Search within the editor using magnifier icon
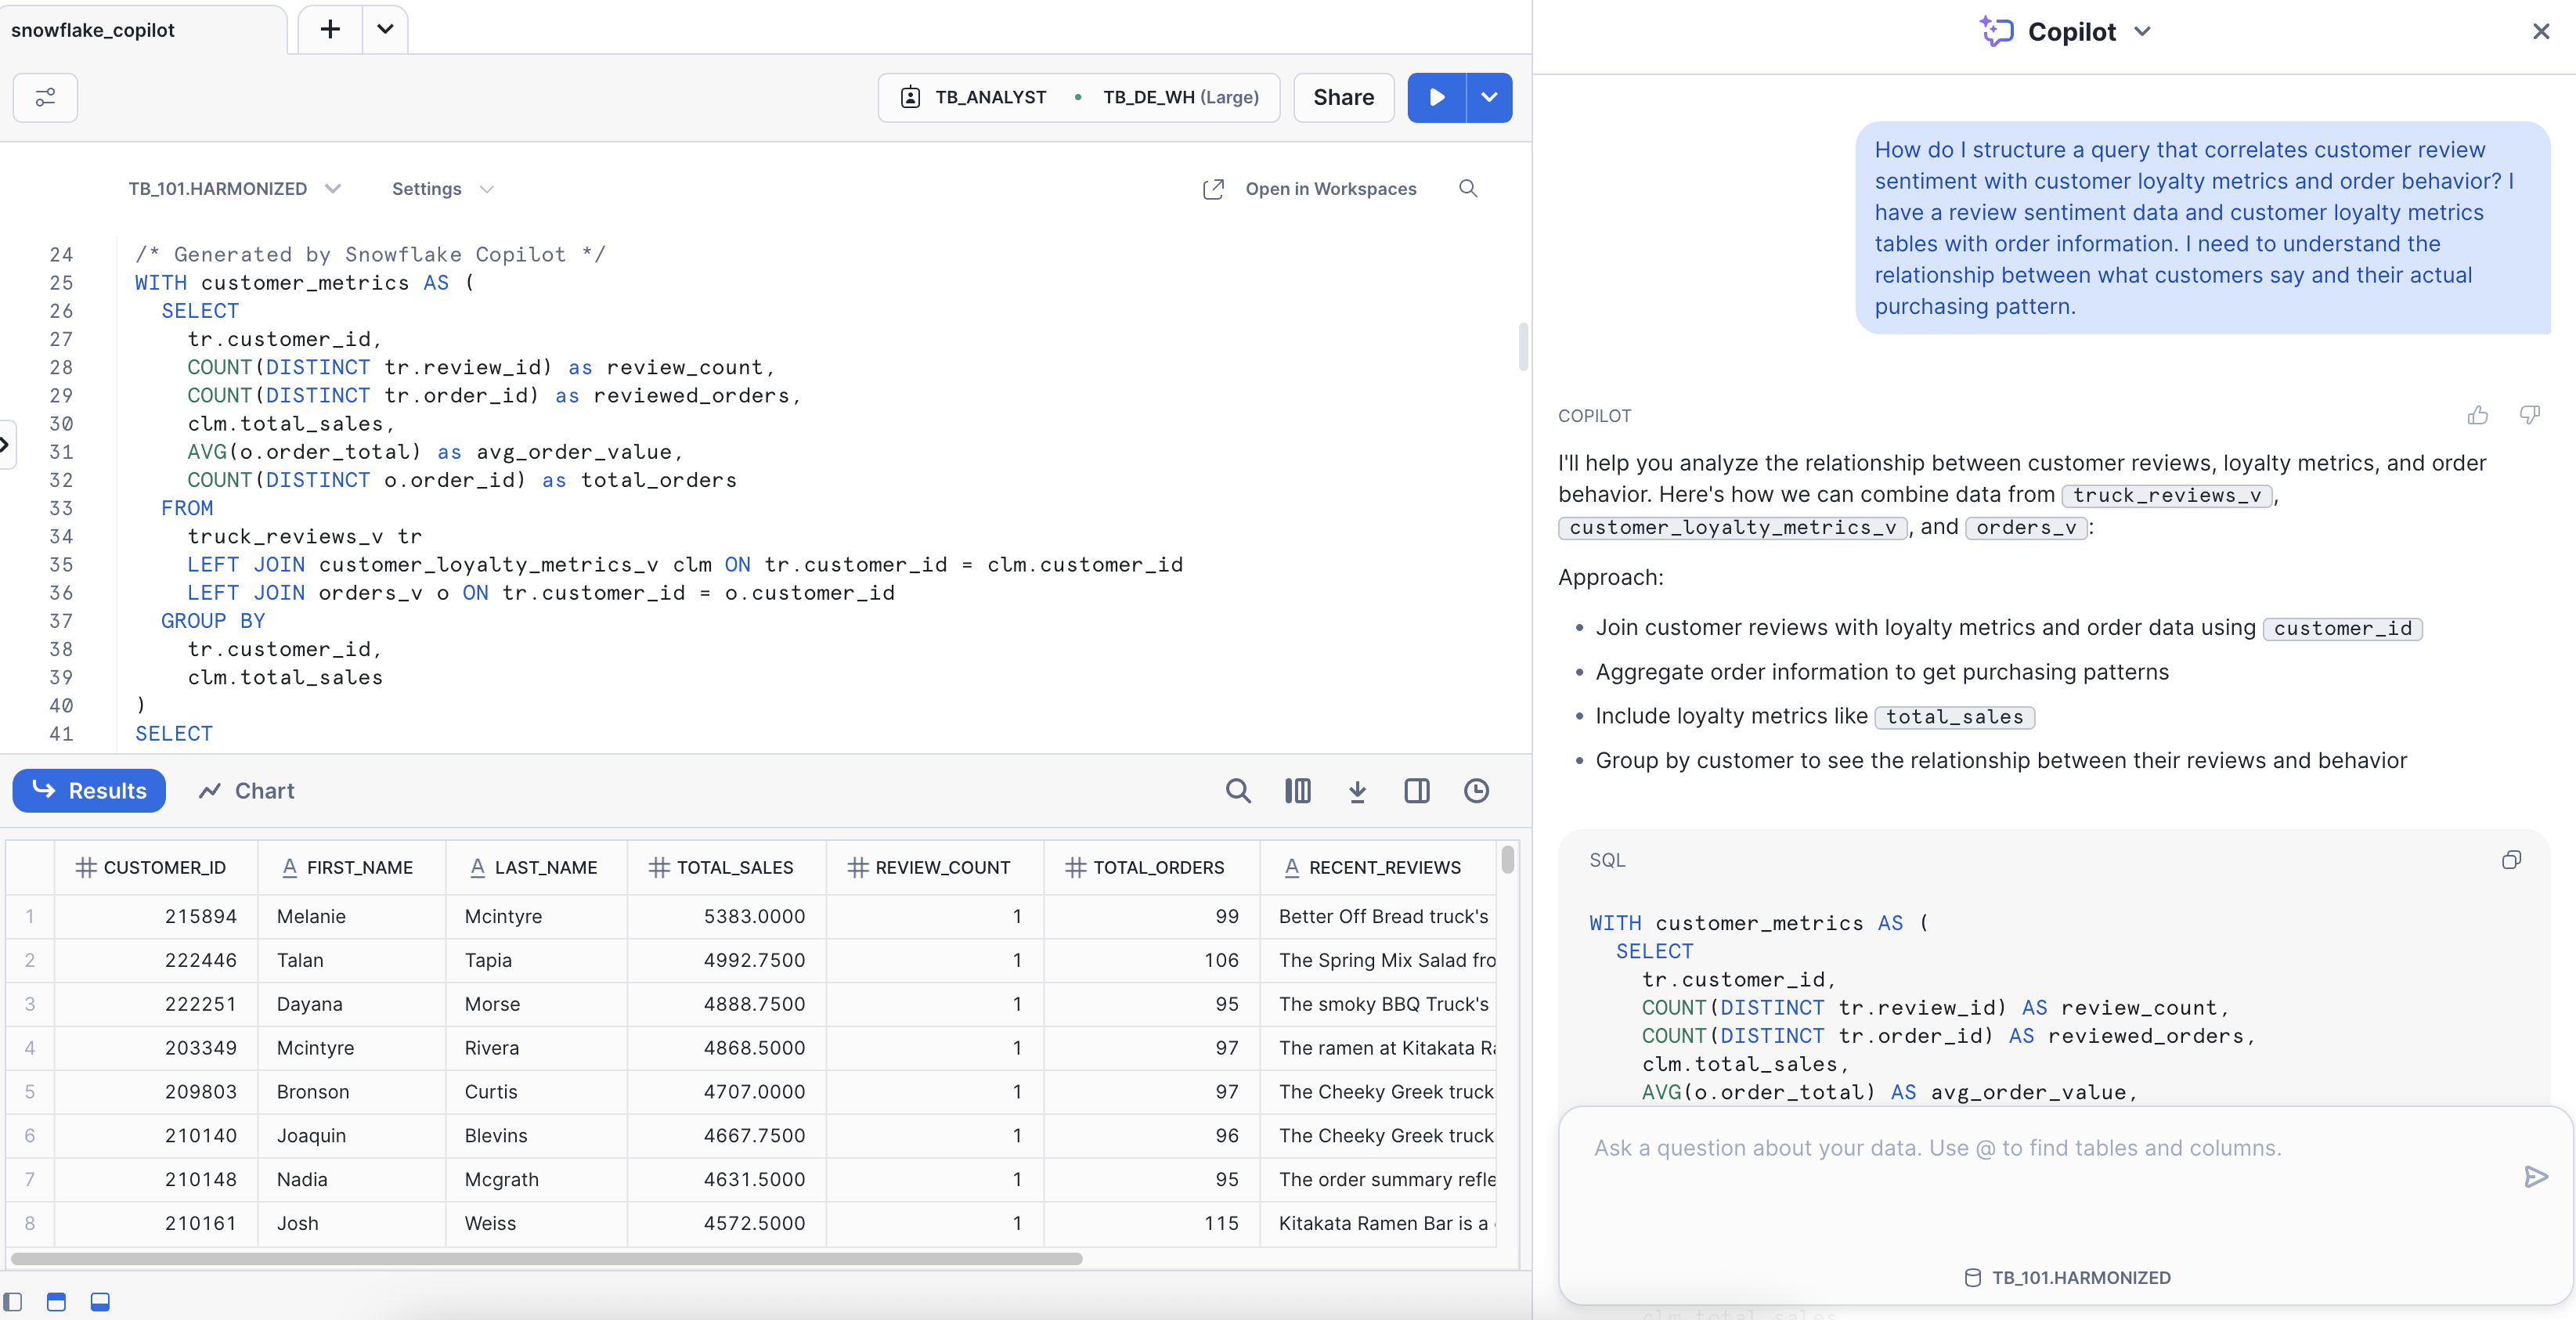Viewport: 2576px width, 1320px height. 1467,189
